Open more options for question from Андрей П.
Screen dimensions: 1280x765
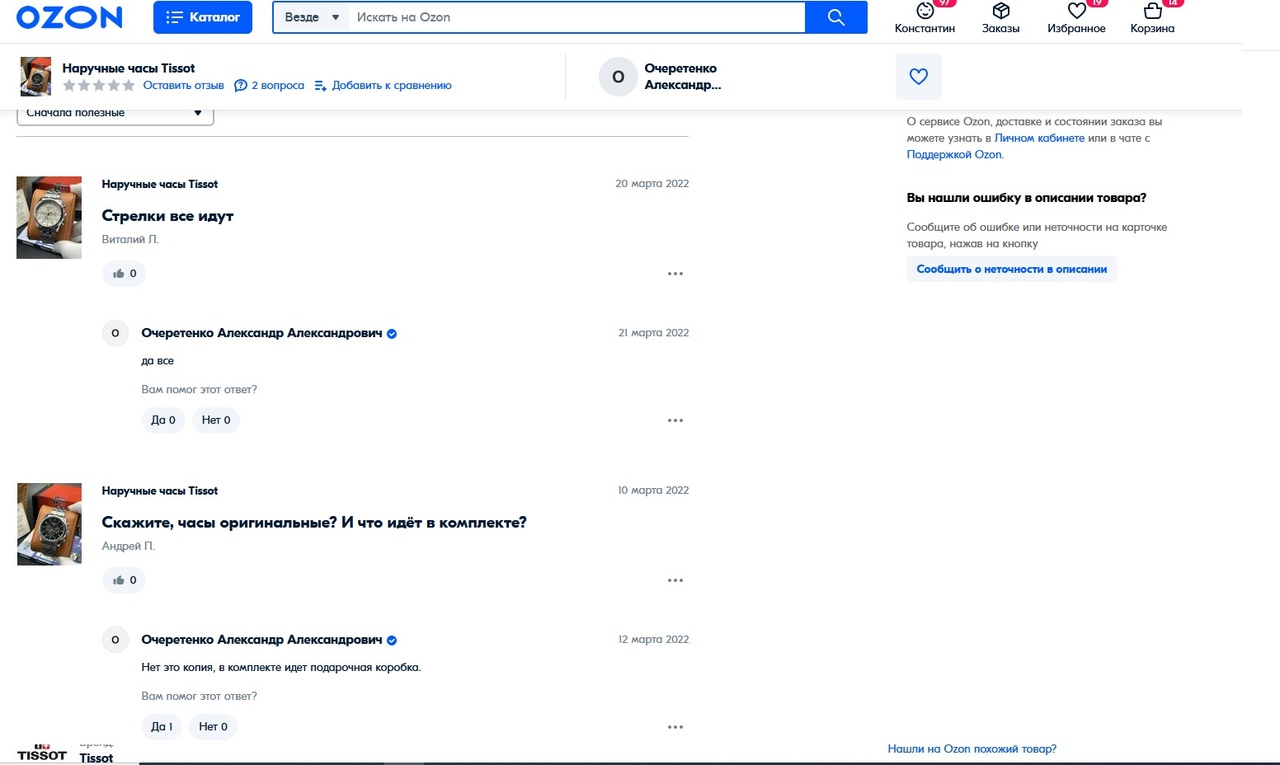(x=676, y=580)
